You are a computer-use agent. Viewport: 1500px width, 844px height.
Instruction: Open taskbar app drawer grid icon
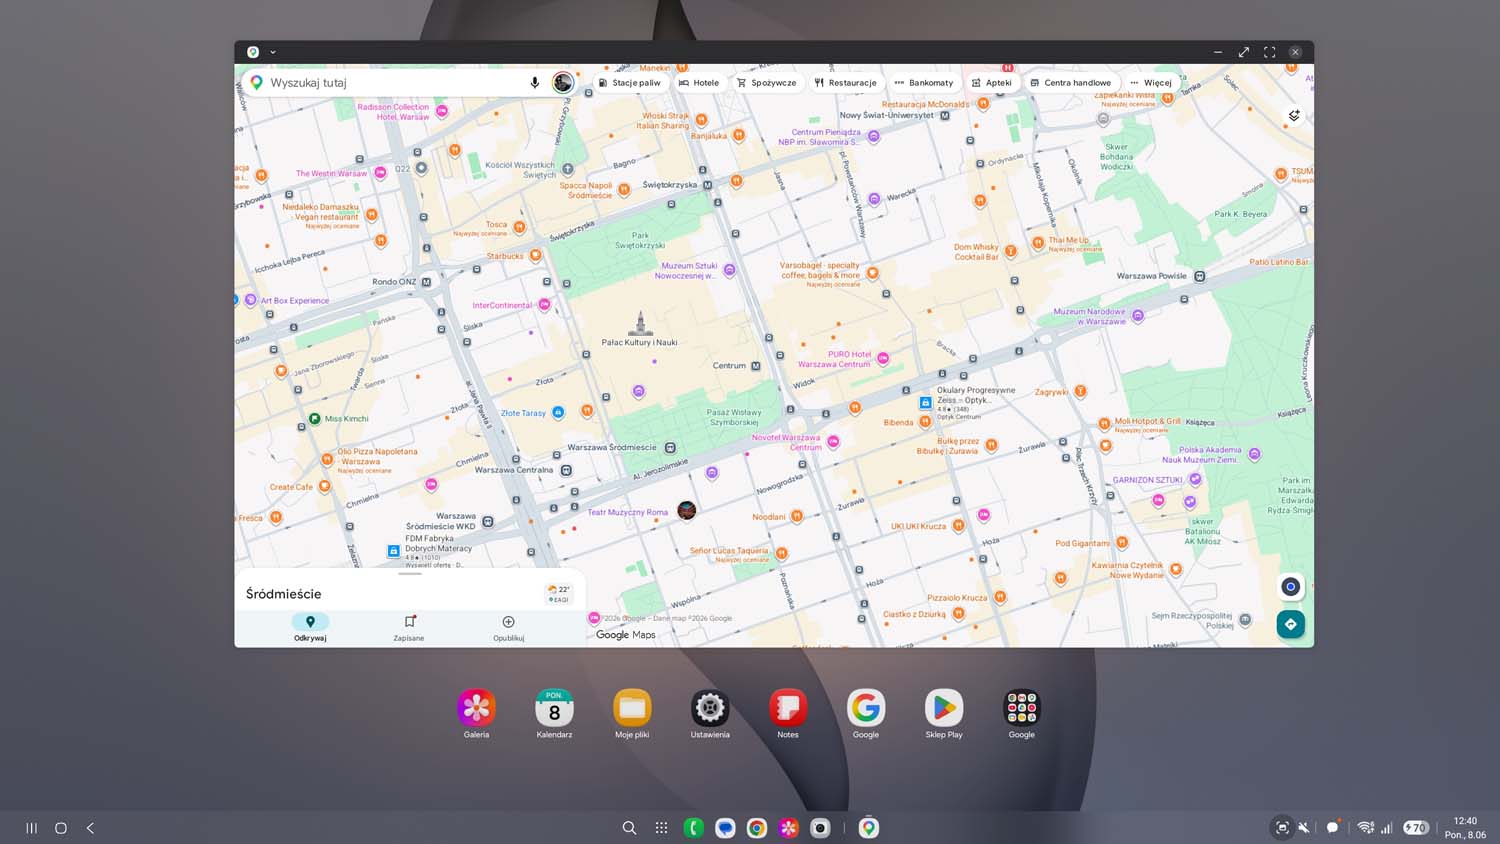(661, 828)
